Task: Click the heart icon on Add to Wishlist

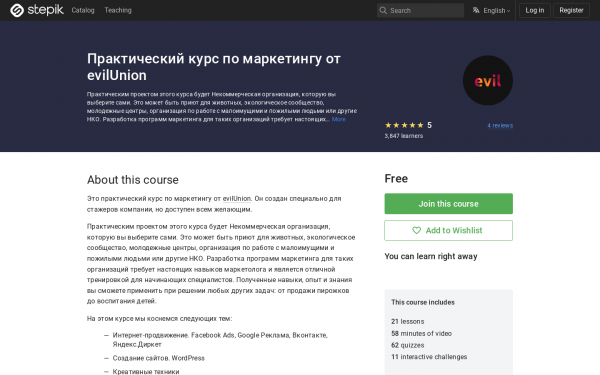Action: 416,230
